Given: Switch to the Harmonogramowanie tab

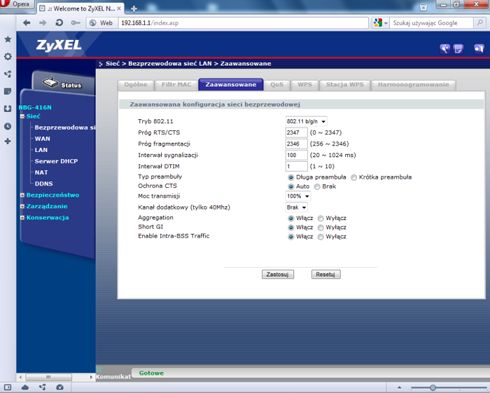Looking at the screenshot, I should (x=413, y=85).
